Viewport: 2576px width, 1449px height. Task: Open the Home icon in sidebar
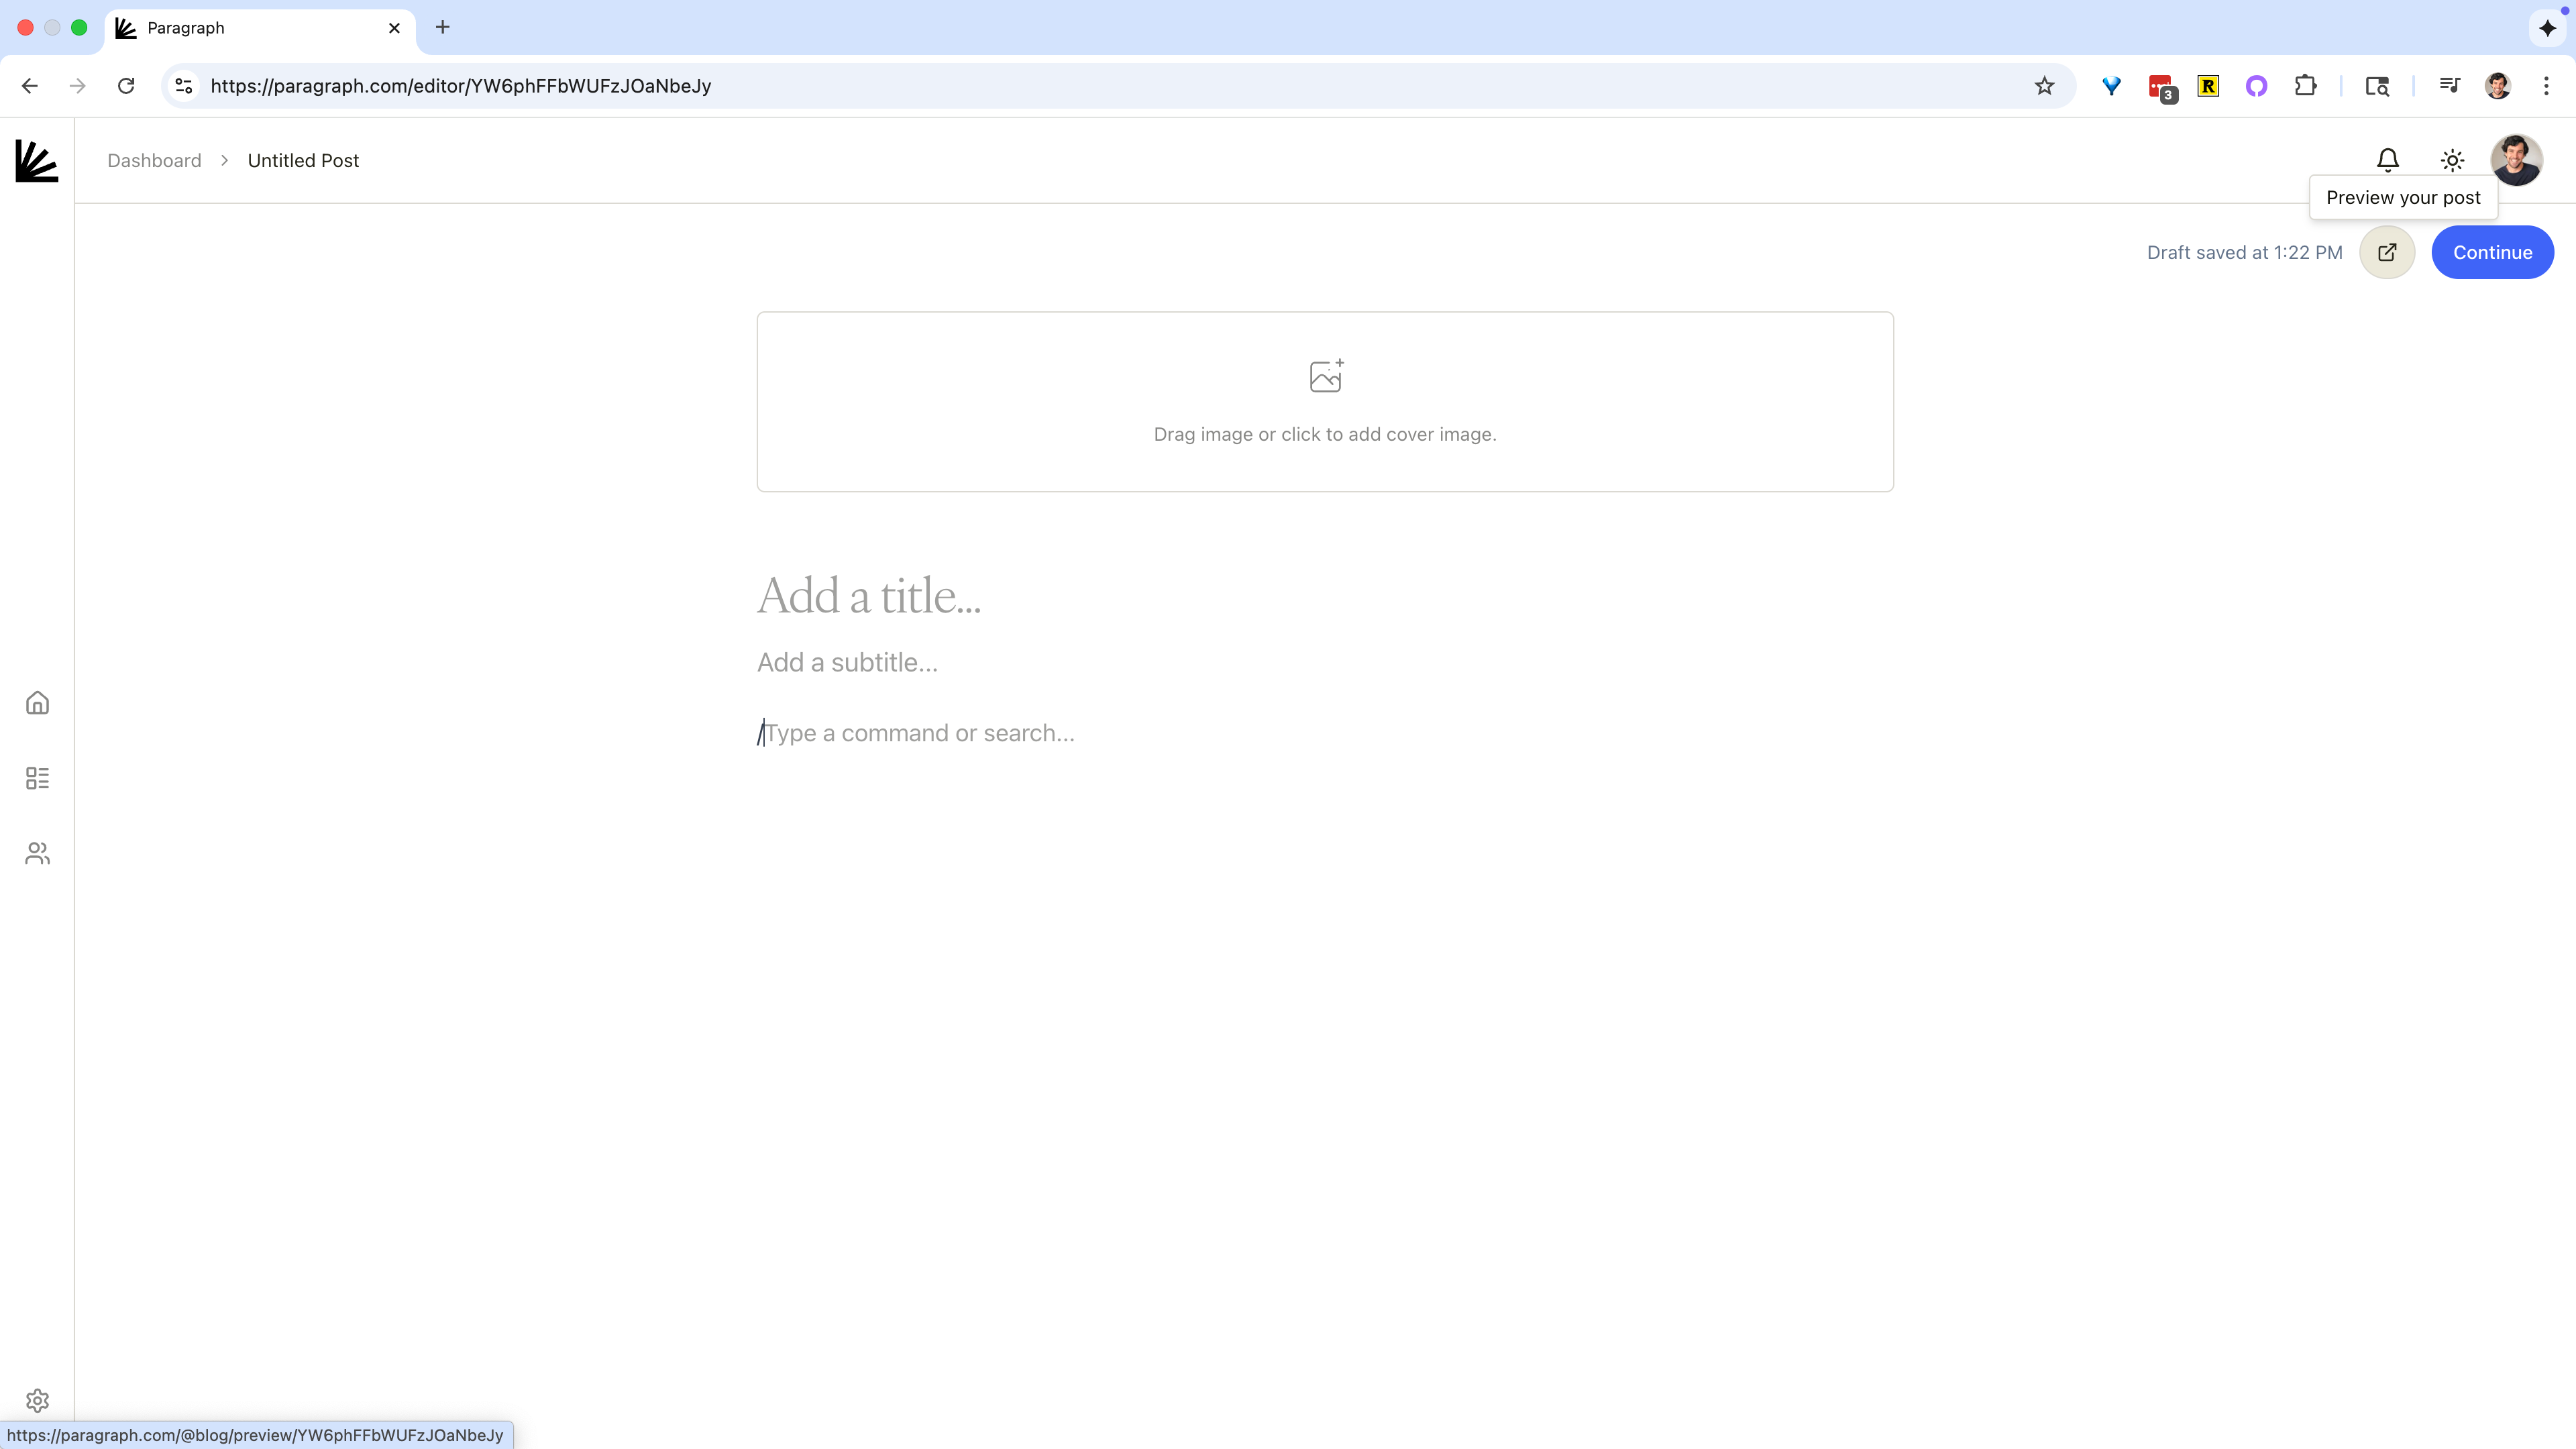point(37,703)
